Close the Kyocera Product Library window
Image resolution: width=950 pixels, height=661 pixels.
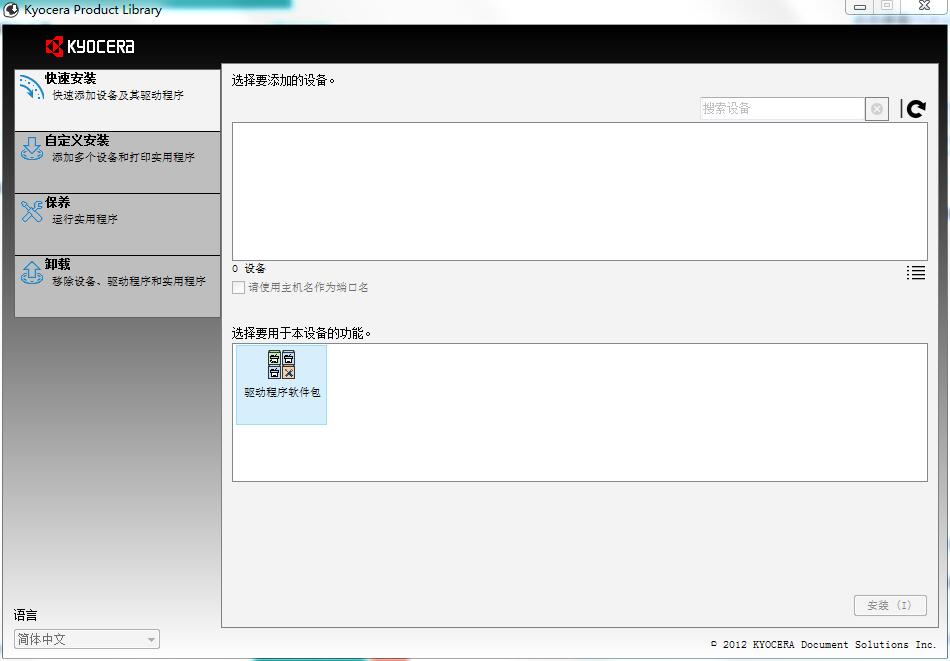[x=925, y=6]
